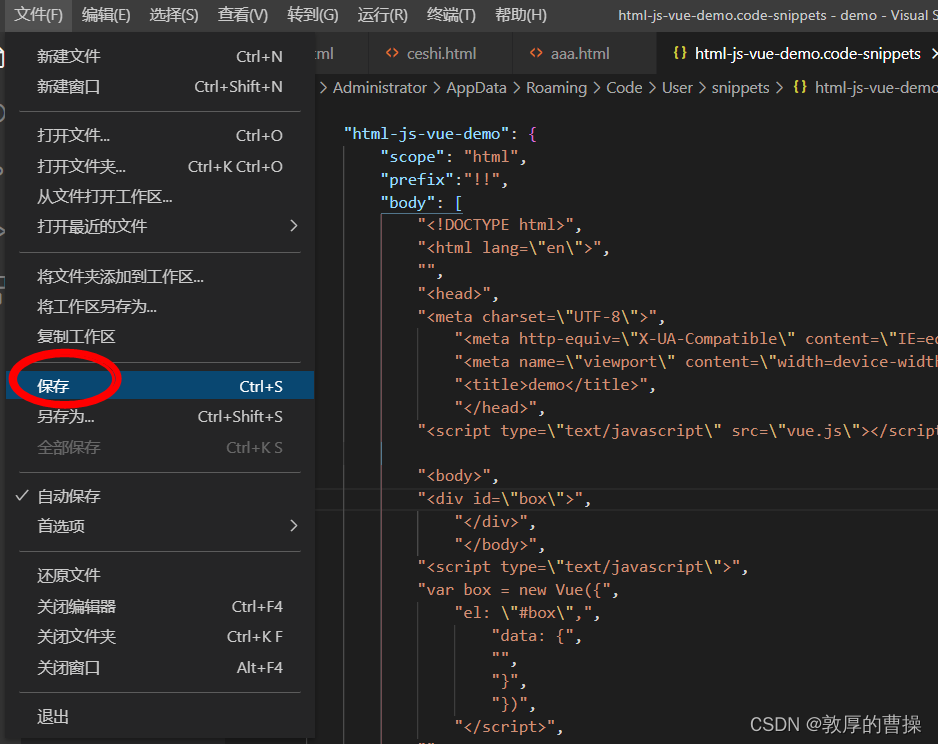Choose 将文件夹添加到工作区... entry
938x744 pixels.
pos(160,276)
